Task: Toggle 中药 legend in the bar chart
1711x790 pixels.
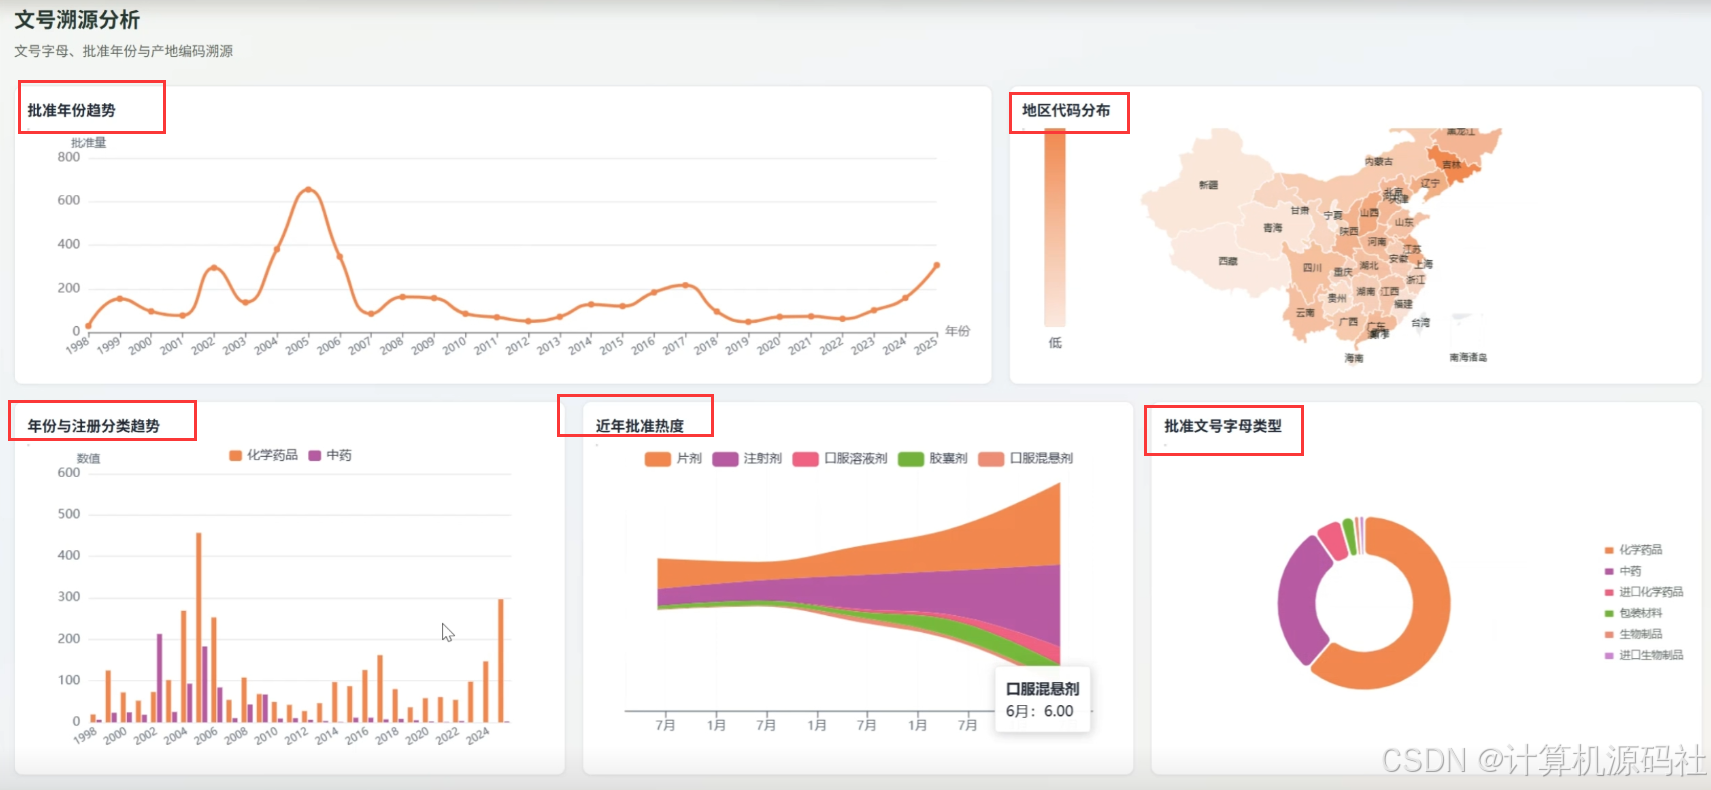Action: (330, 455)
